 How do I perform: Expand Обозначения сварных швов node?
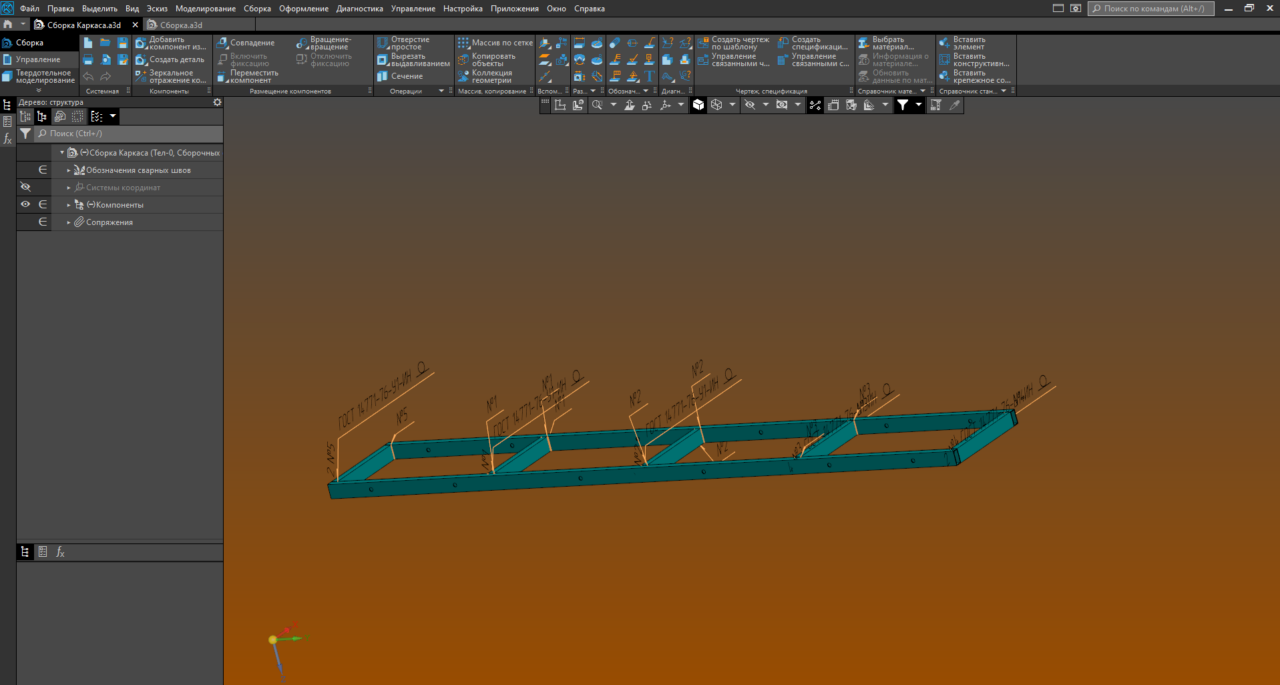tap(69, 170)
